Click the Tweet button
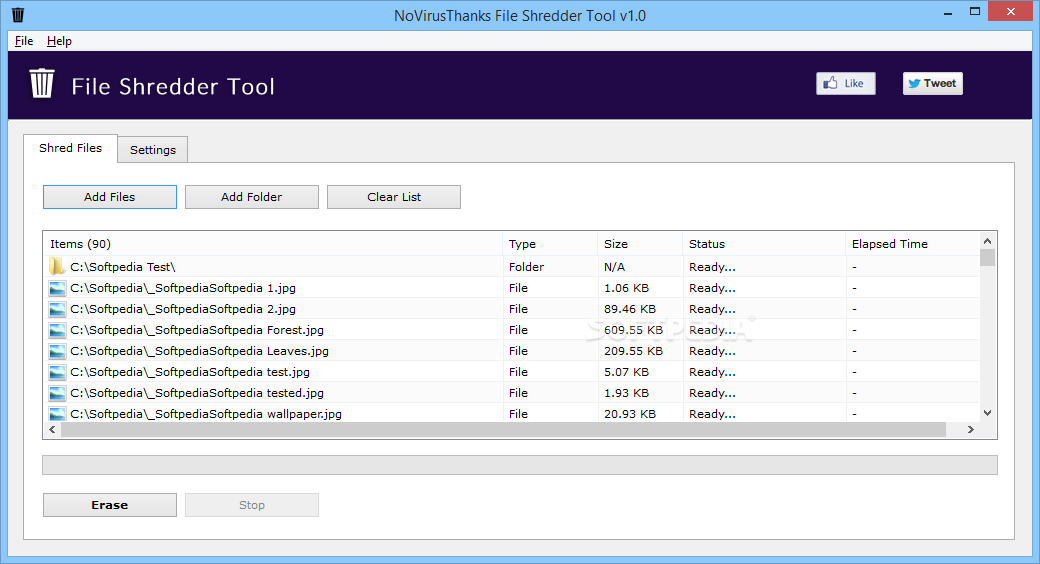 [933, 84]
